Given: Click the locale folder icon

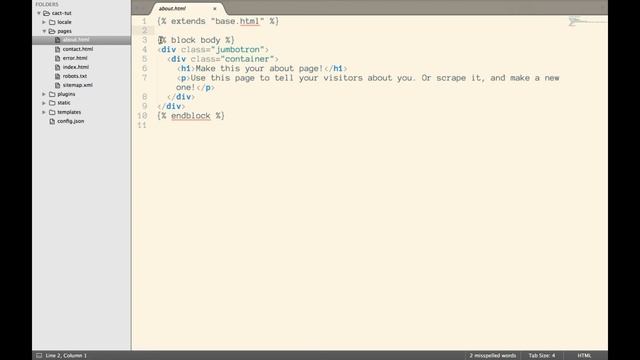Looking at the screenshot, I should pyautogui.click(x=52, y=22).
